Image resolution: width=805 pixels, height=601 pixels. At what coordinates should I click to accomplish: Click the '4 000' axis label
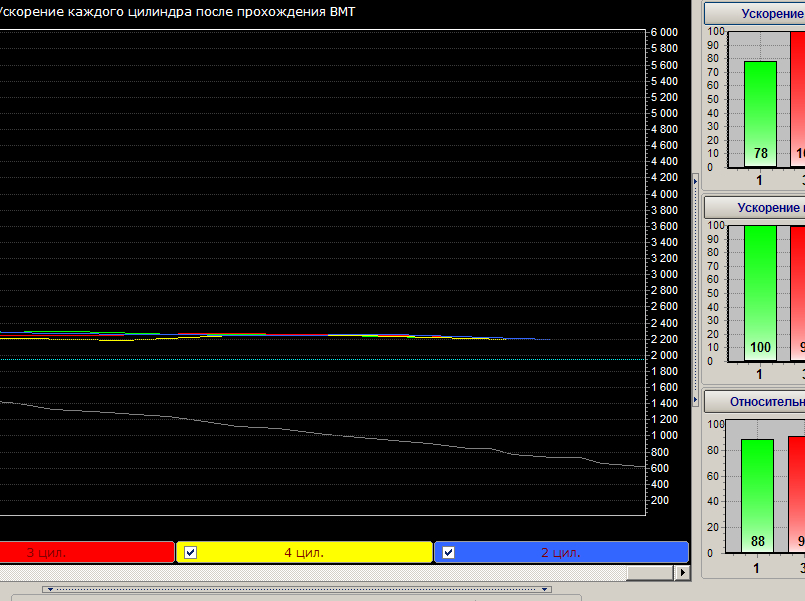click(x=664, y=194)
